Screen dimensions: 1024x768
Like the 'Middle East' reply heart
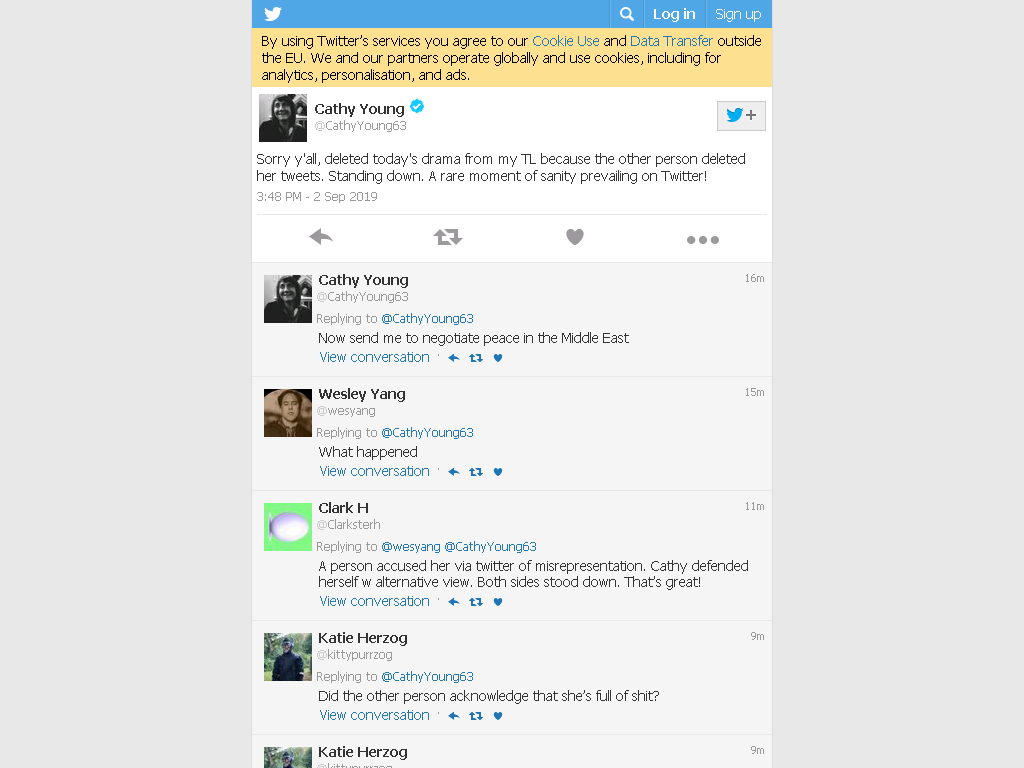pos(498,358)
